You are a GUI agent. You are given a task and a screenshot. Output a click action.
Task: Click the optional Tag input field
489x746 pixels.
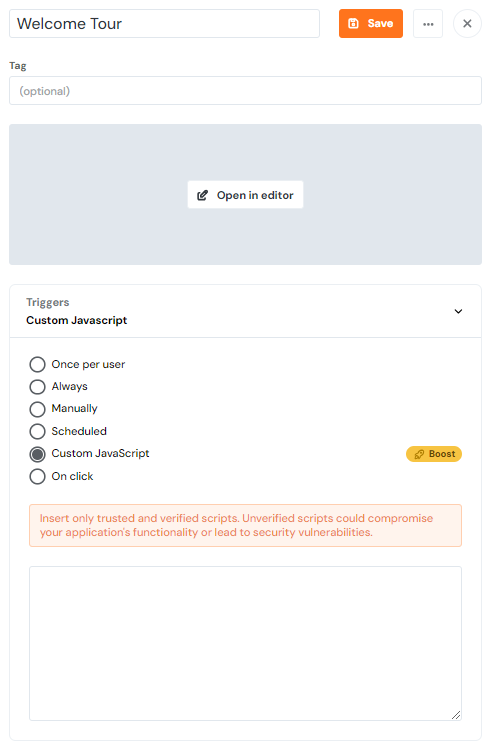(245, 90)
